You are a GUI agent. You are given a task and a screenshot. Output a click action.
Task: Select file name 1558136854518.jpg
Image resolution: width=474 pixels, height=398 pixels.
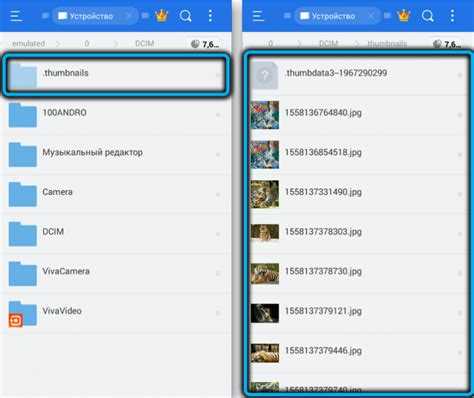[323, 152]
